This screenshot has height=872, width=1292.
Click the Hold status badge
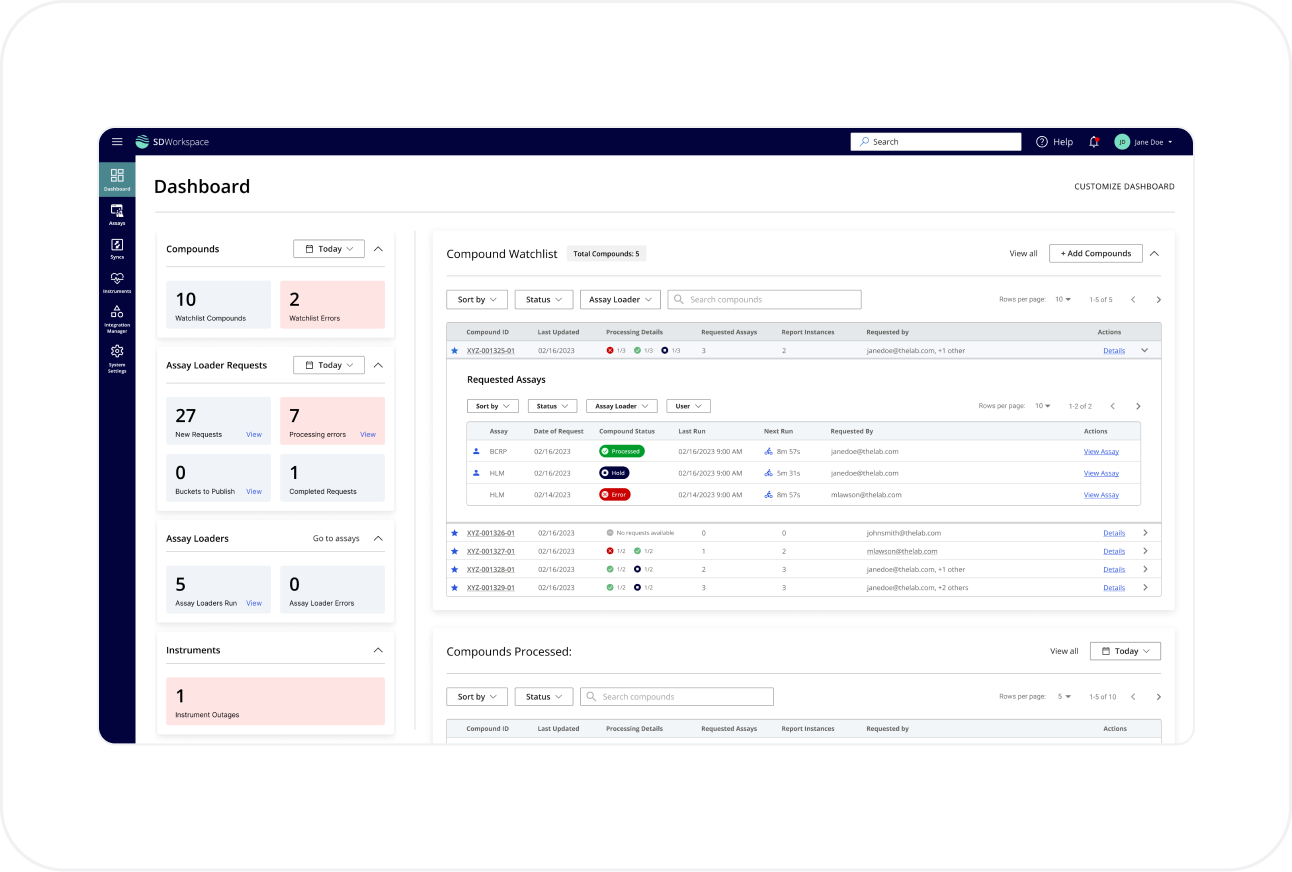coord(614,473)
